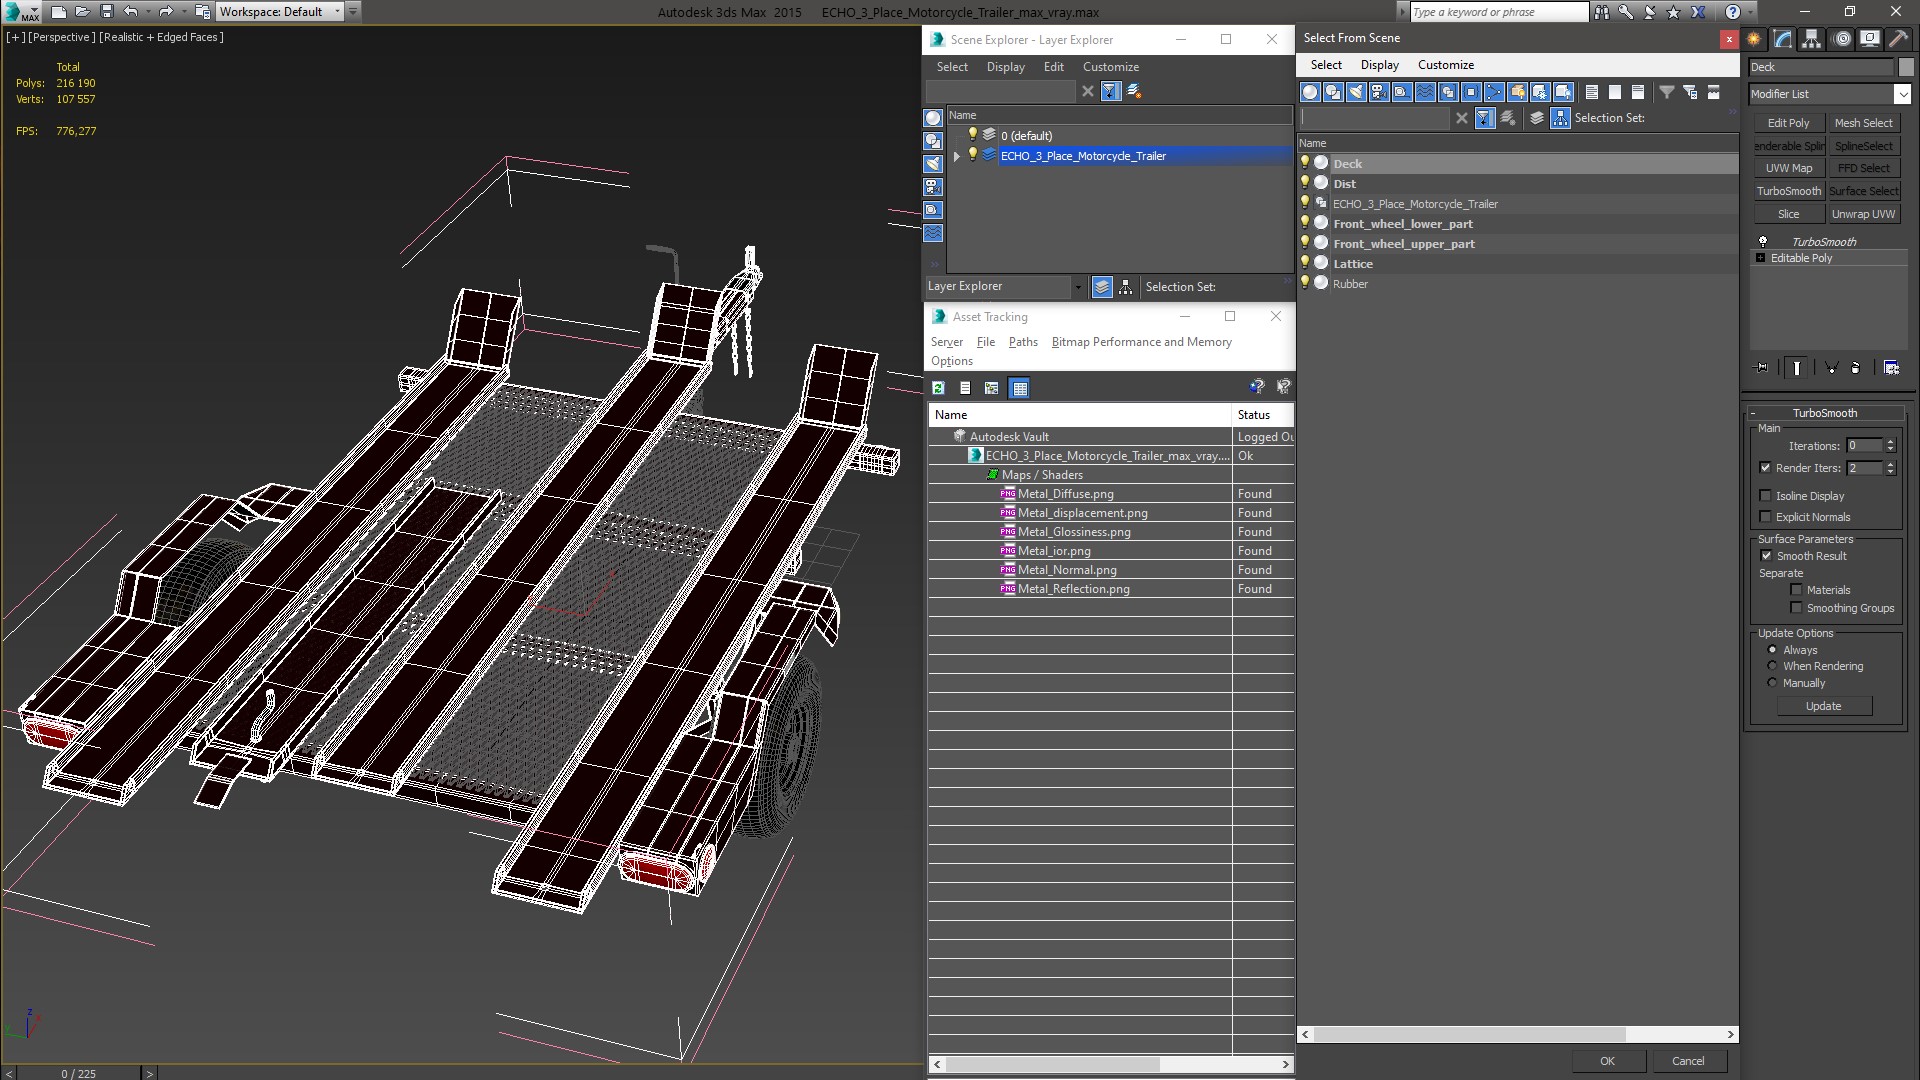
Task: Click Sort by Hierarchy icon in Select From Scene
Action: click(1561, 118)
